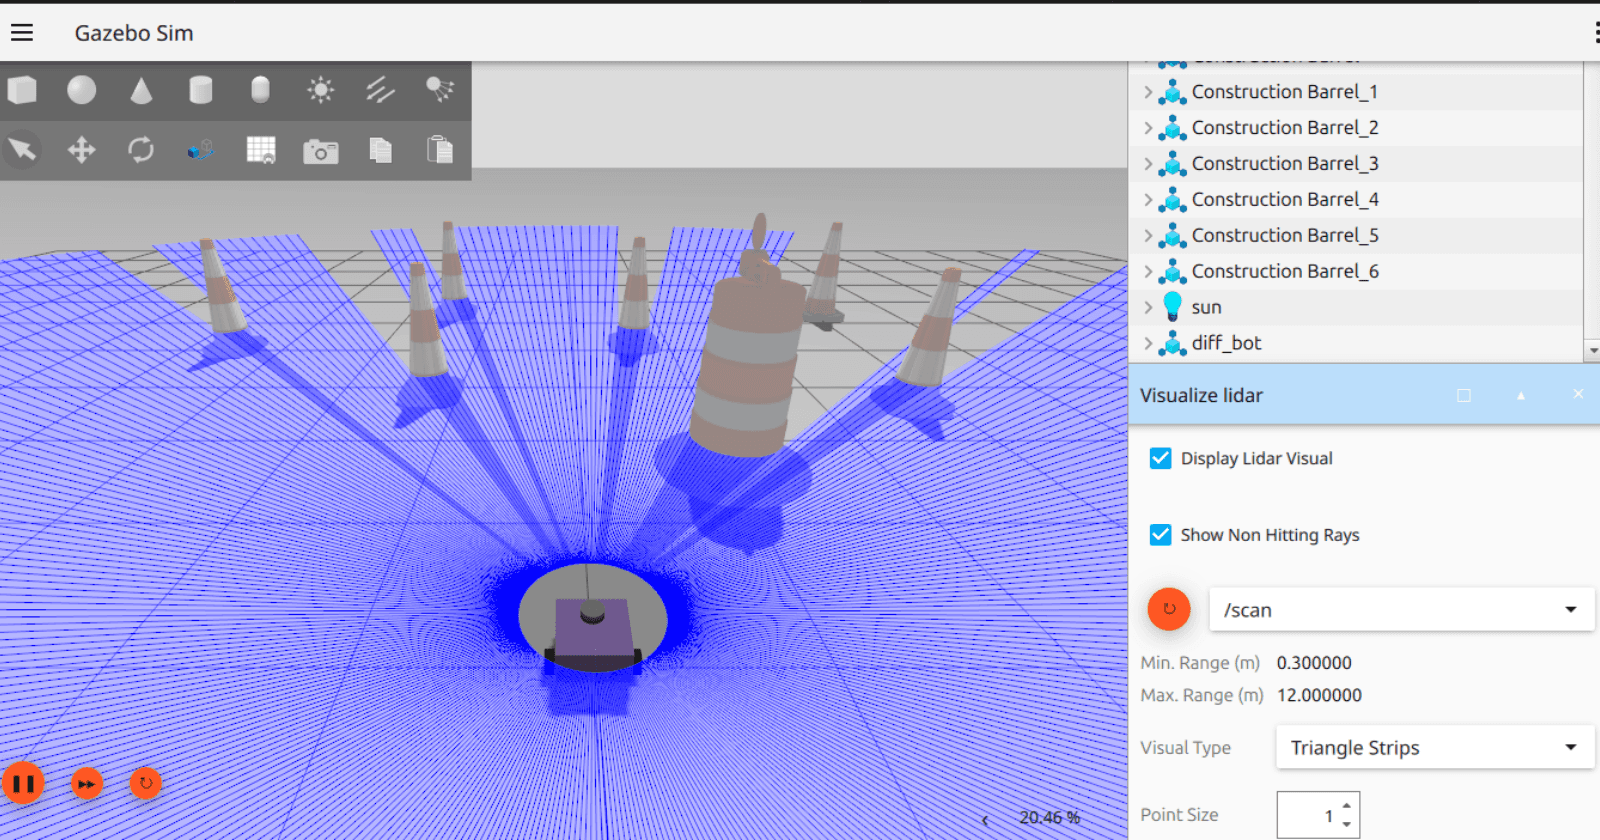Image resolution: width=1600 pixels, height=840 pixels.
Task: Decrease Point Size with down arrow
Action: tap(1347, 825)
